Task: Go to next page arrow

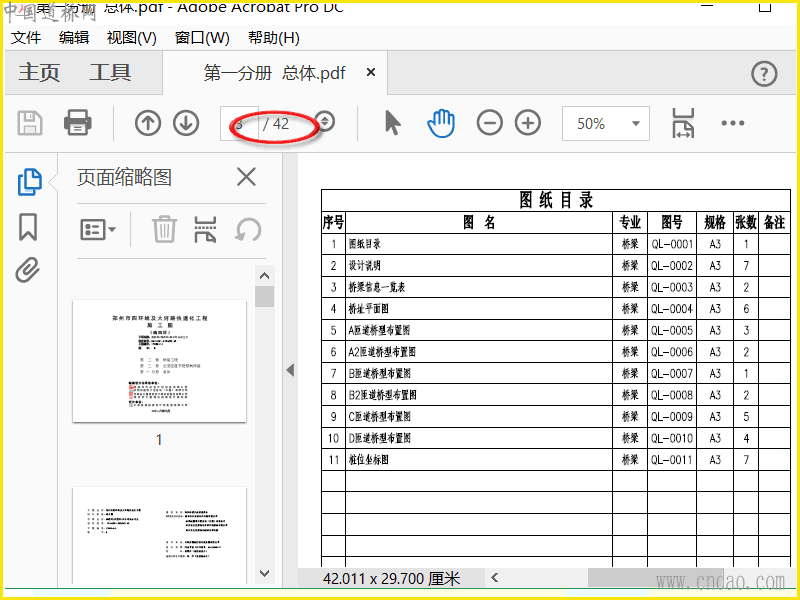Action: (186, 123)
